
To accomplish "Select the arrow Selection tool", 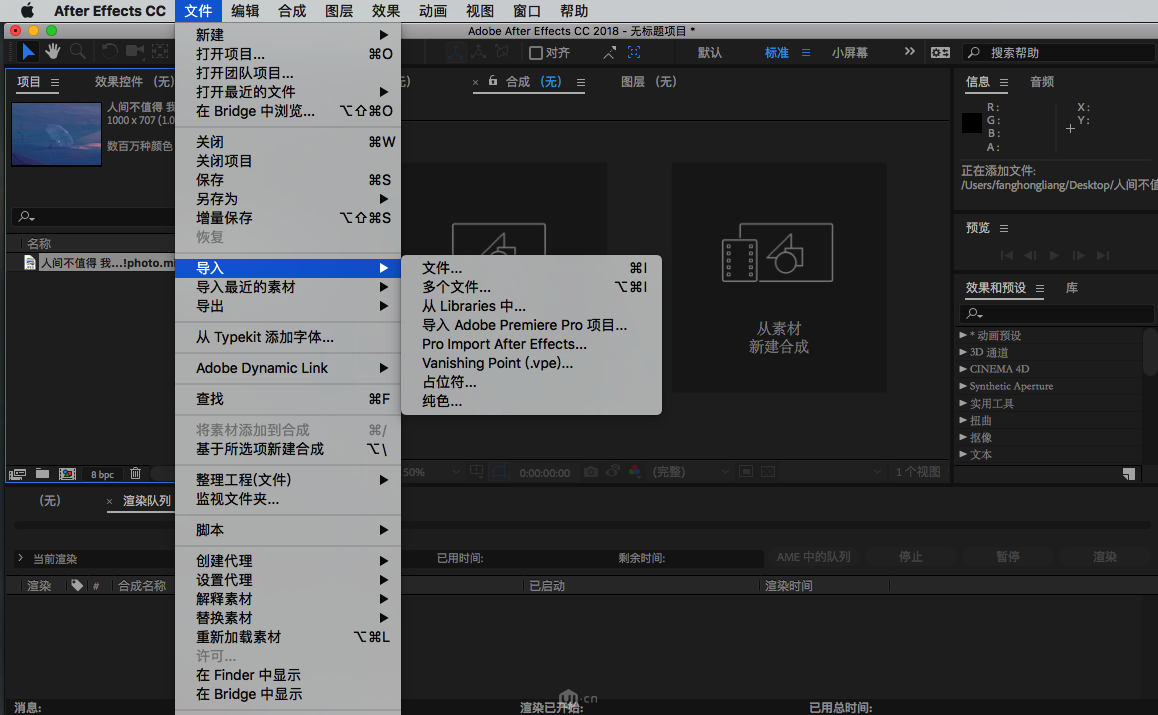I will click(28, 52).
